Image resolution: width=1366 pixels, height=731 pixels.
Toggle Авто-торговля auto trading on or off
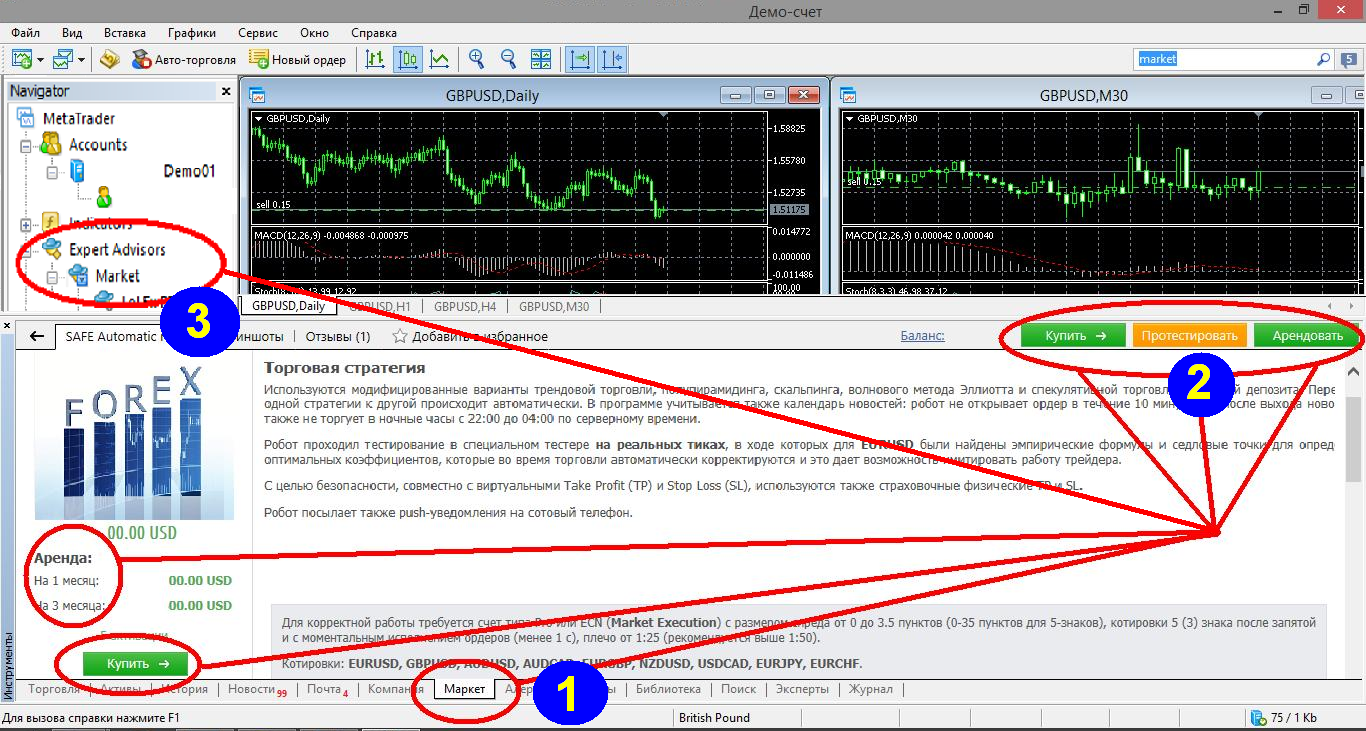(184, 59)
